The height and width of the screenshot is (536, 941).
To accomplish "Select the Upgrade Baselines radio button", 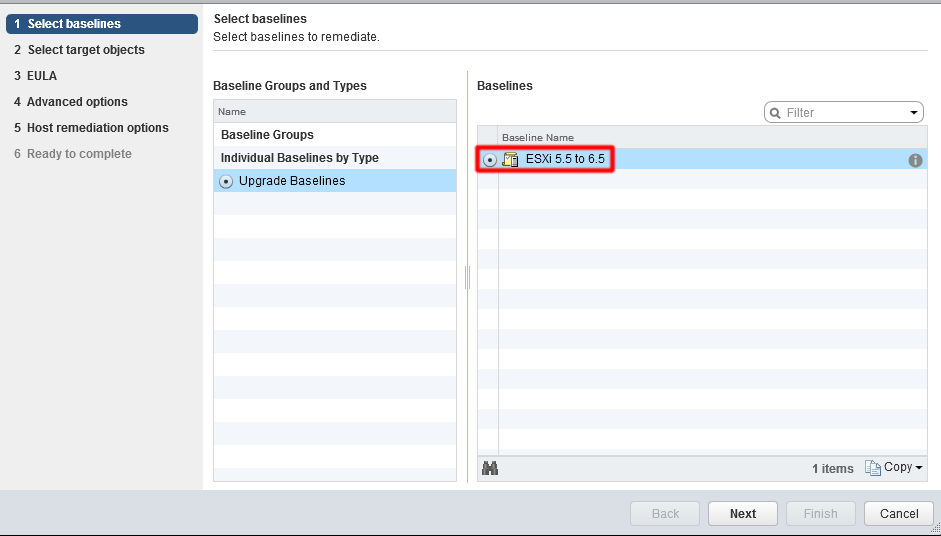I will (x=226, y=181).
